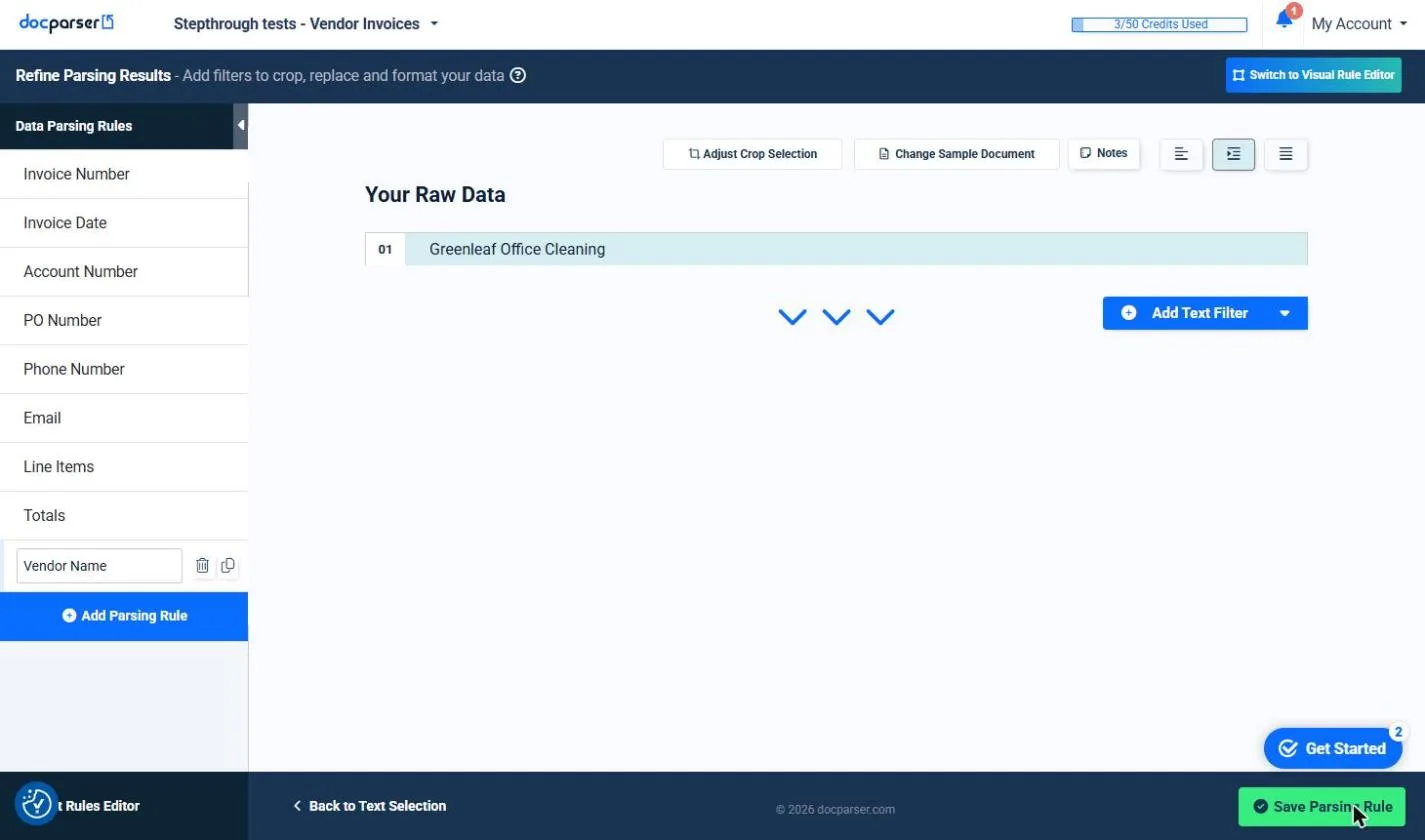Select the Invoice Number parsing rule
Screen dimensions: 1425x840
(124, 174)
